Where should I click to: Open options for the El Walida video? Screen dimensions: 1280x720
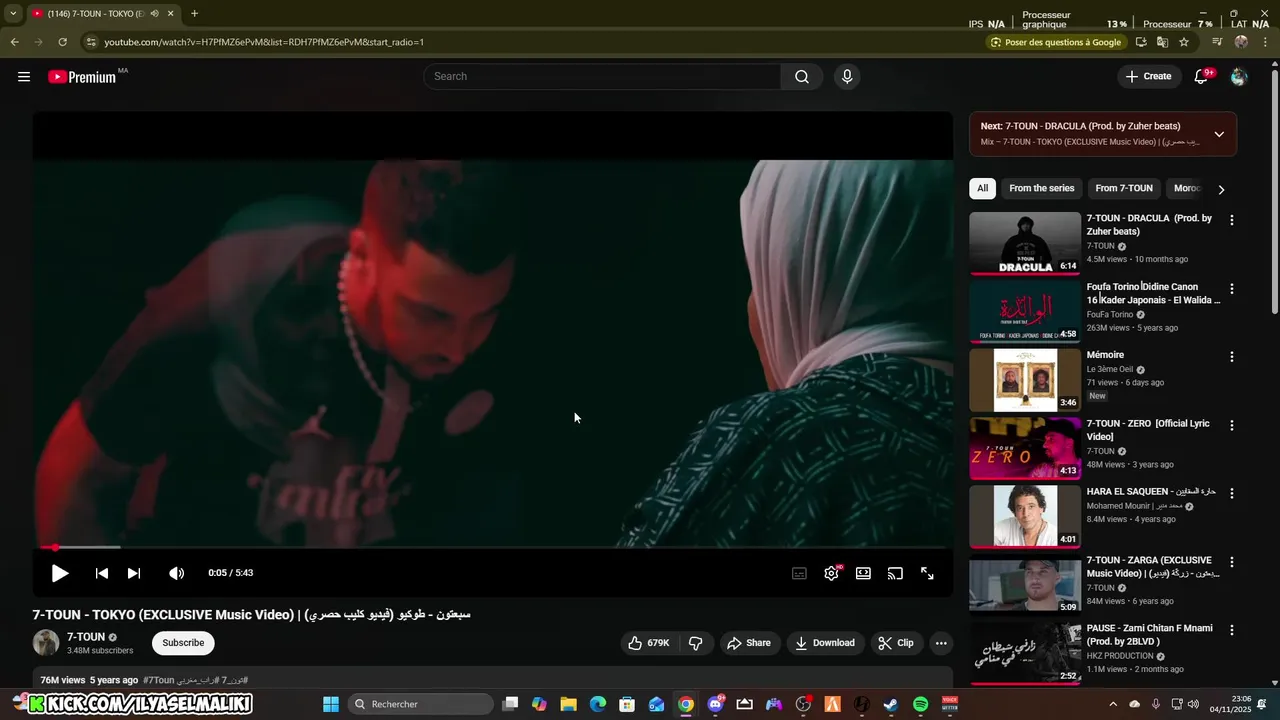[x=1232, y=289]
